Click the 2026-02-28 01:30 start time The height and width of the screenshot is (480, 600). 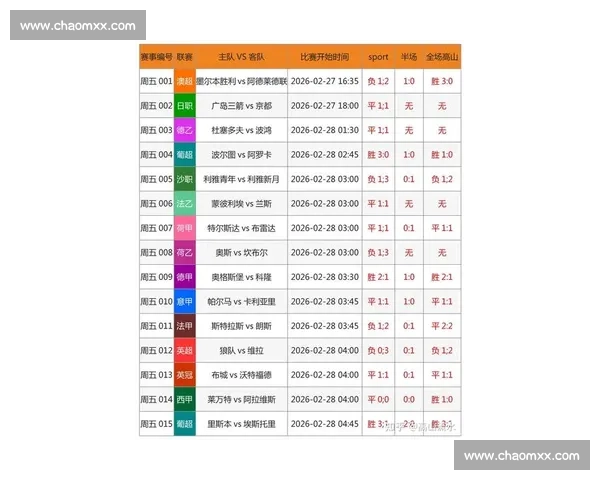pyautogui.click(x=325, y=130)
